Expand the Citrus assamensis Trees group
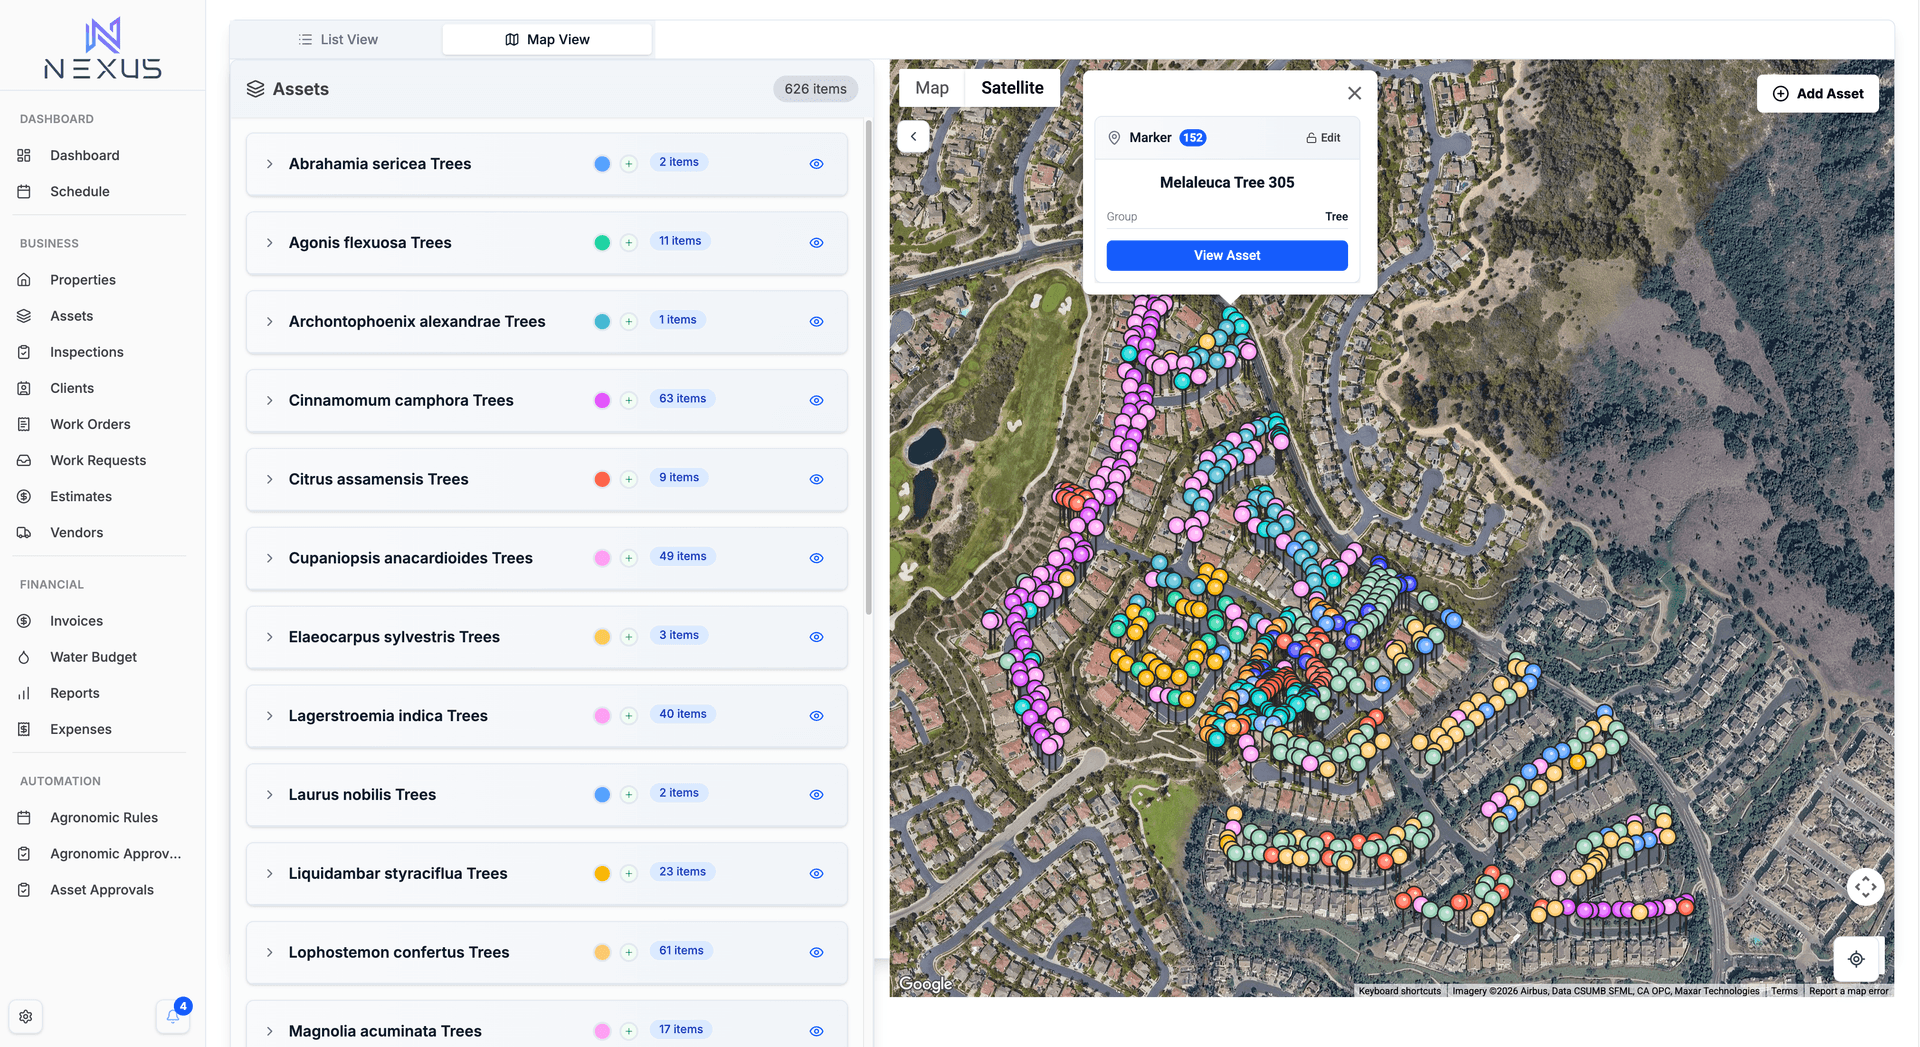This screenshot has width=1920, height=1047. point(268,479)
